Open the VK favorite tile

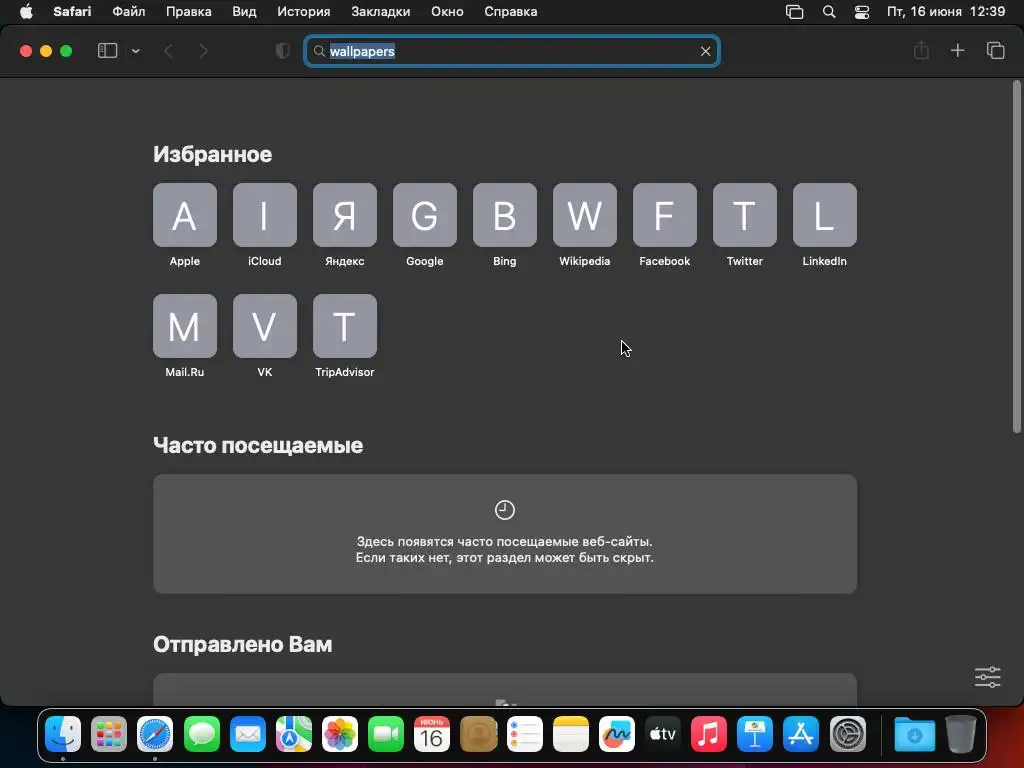tap(264, 326)
